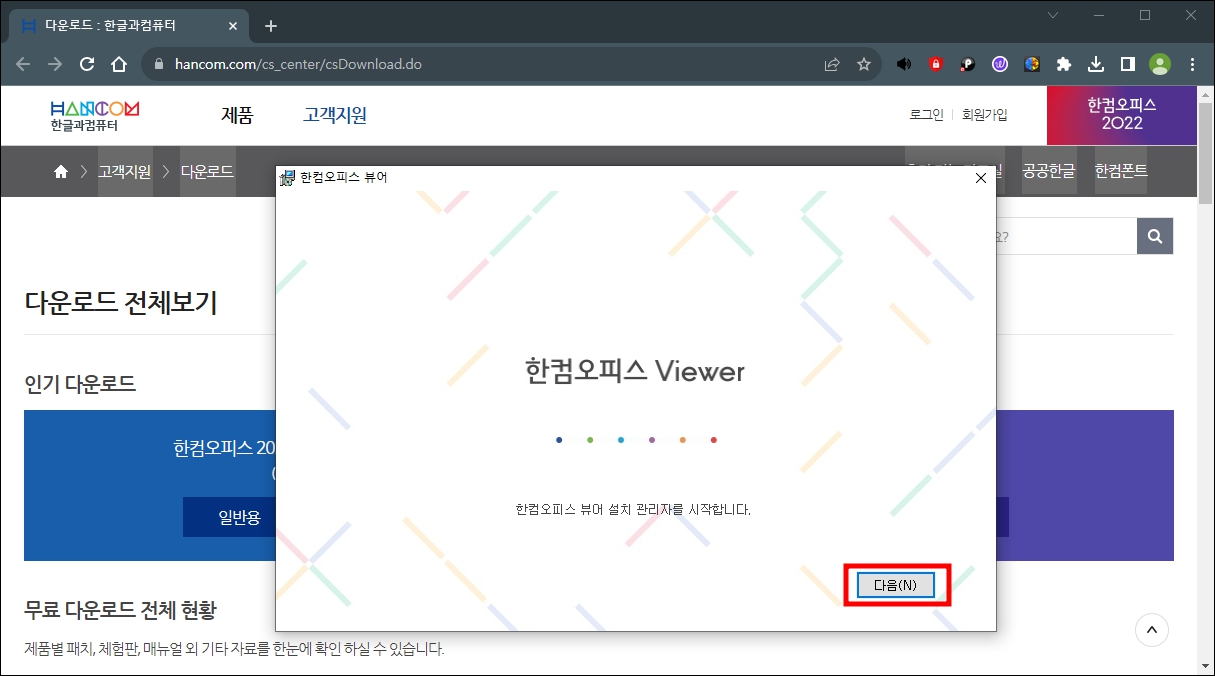The image size is (1215, 676).
Task: Click the 다음(N) installer button
Action: [x=894, y=585]
